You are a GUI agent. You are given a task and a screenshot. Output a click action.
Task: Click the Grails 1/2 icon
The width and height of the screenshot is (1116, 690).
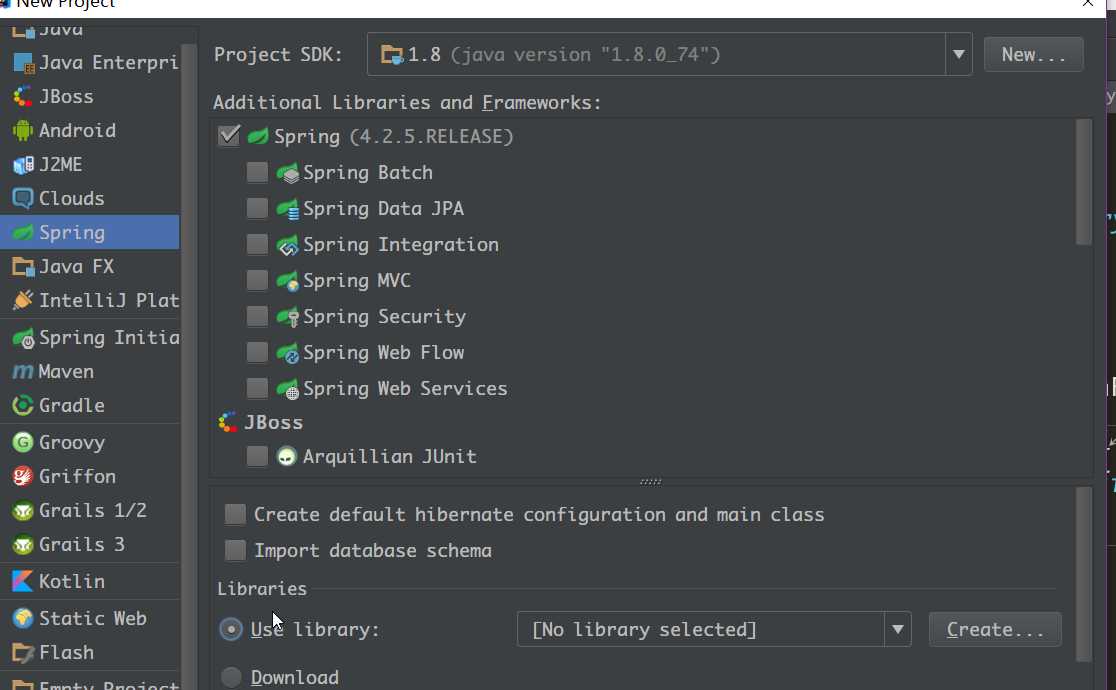(23, 511)
